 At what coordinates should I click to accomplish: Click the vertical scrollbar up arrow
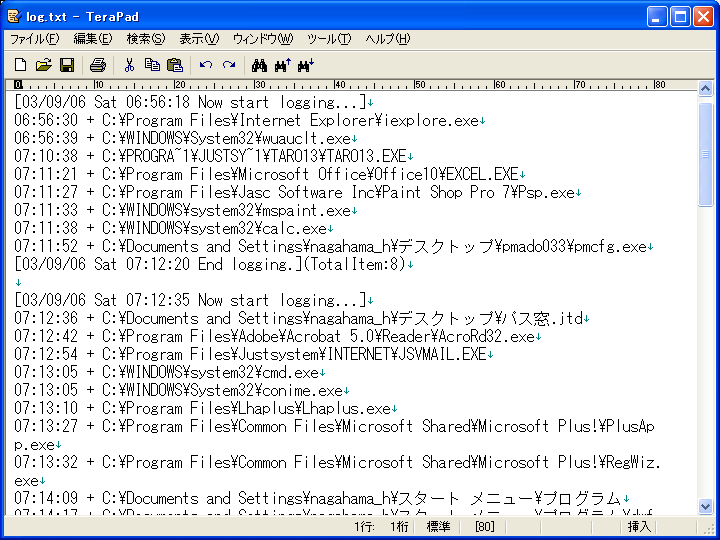(x=705, y=88)
